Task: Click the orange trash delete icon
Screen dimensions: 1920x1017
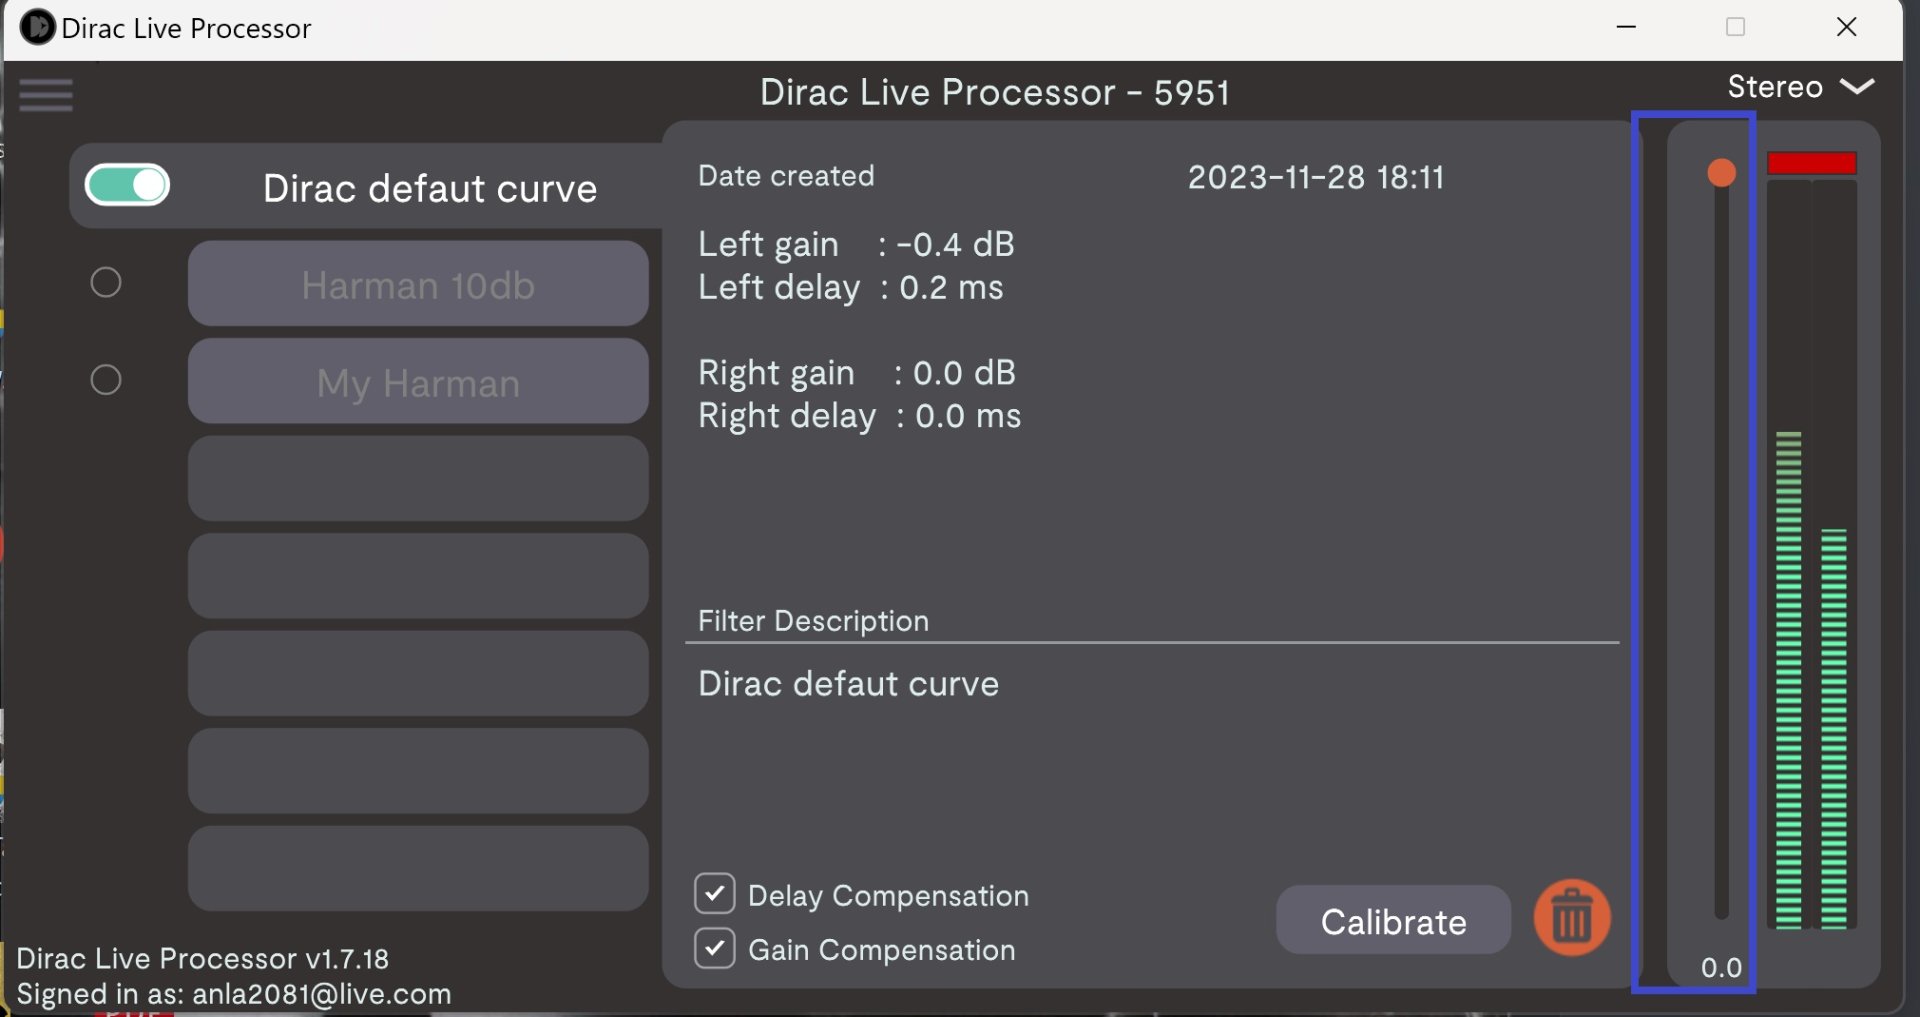Action: [1572, 918]
